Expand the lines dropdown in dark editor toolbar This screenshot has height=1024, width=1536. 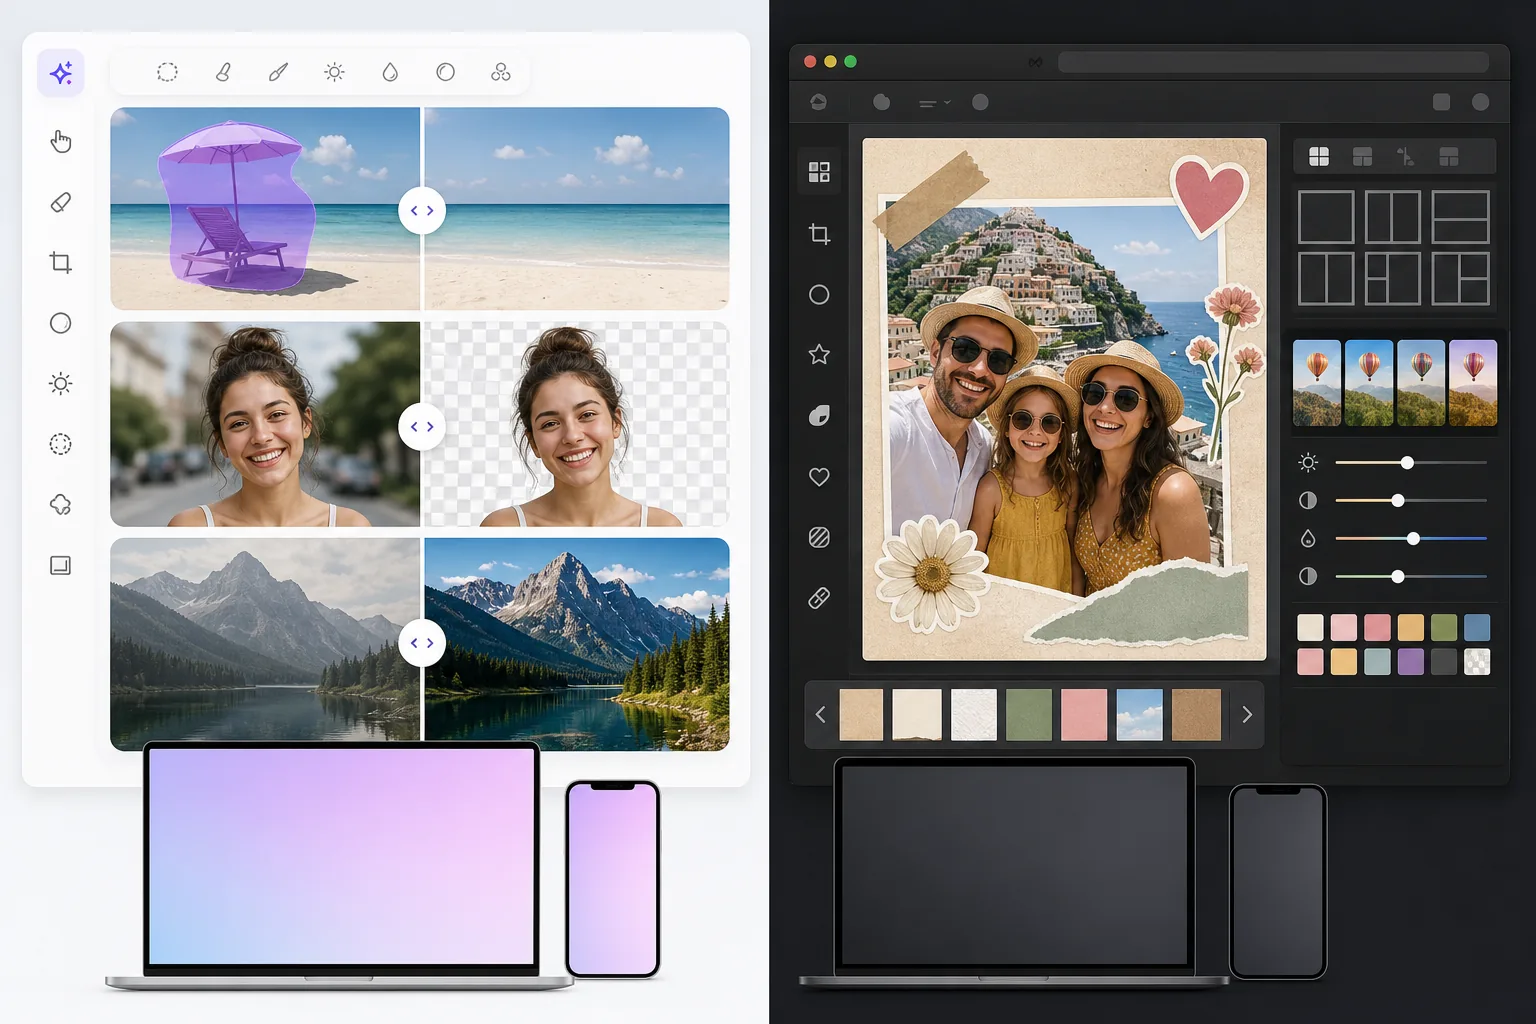pyautogui.click(x=935, y=103)
